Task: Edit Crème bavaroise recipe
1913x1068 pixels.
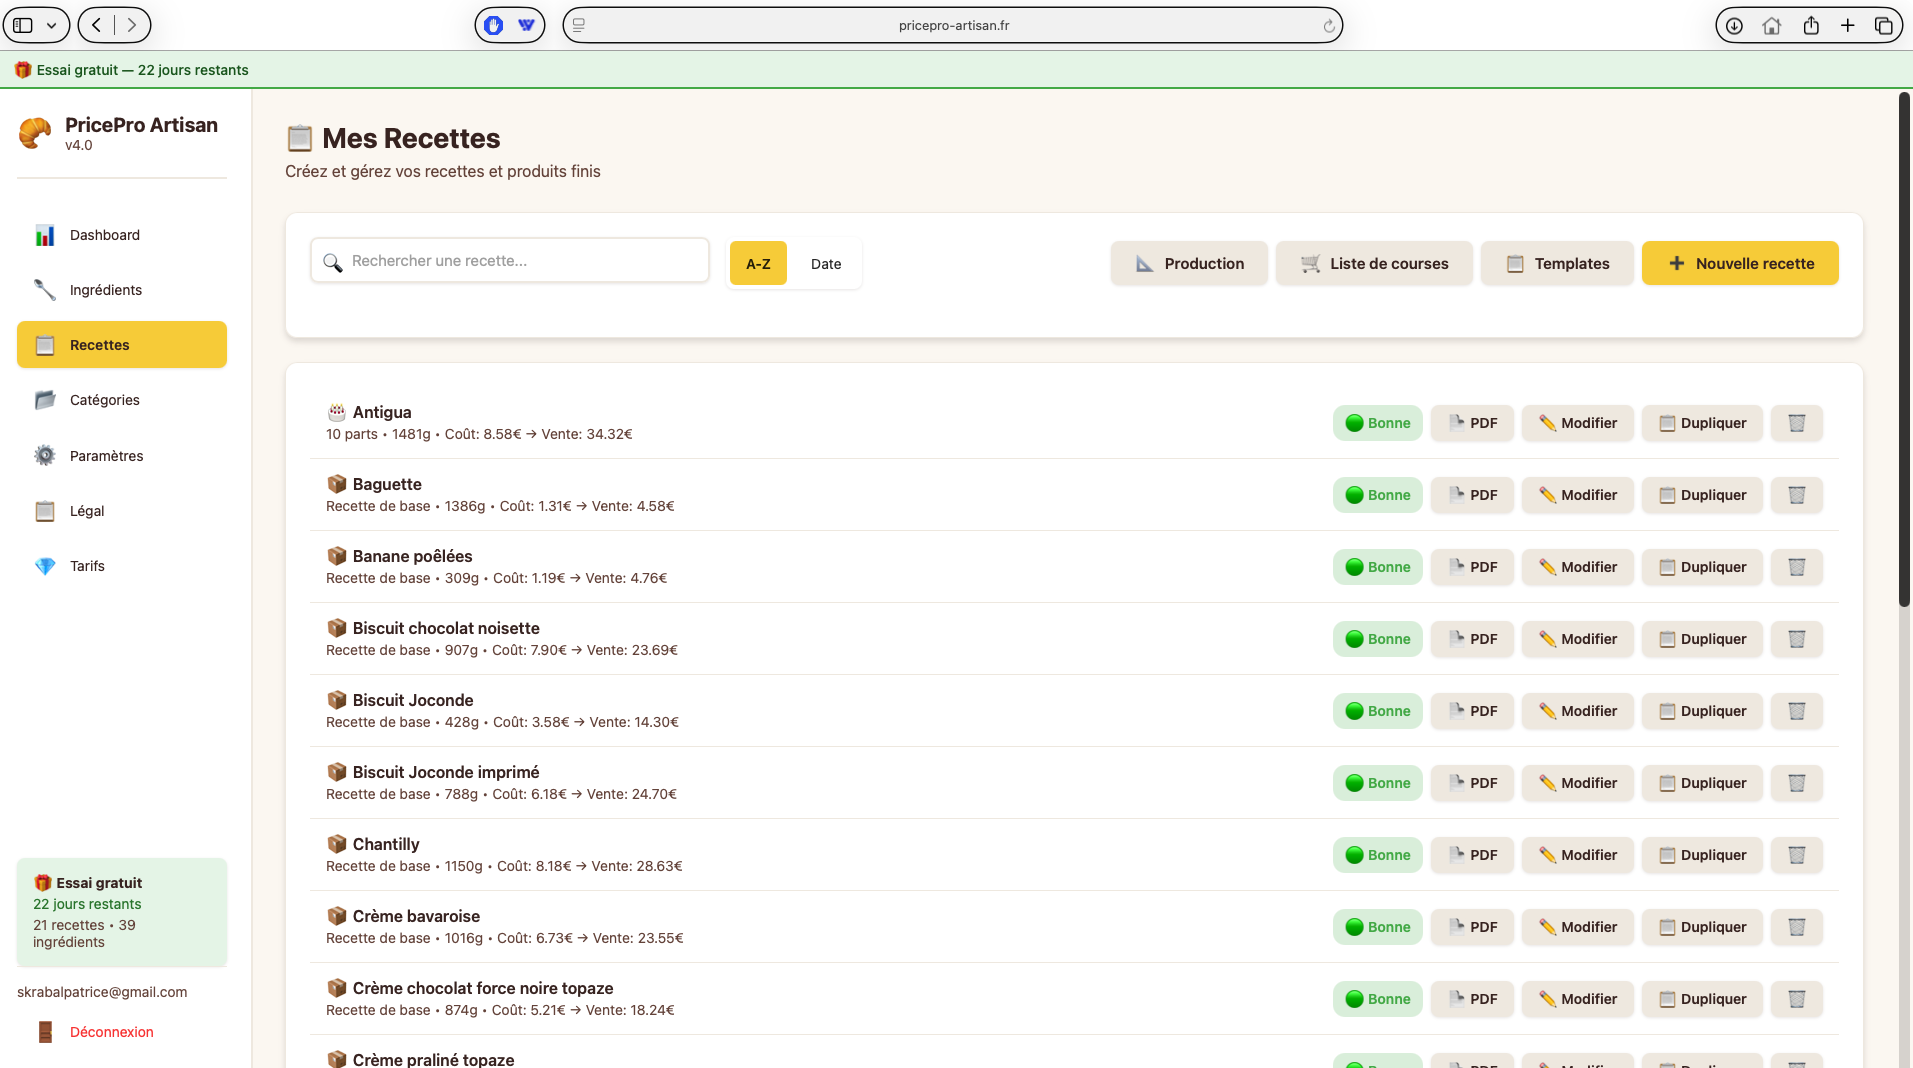Action: [x=1577, y=927]
